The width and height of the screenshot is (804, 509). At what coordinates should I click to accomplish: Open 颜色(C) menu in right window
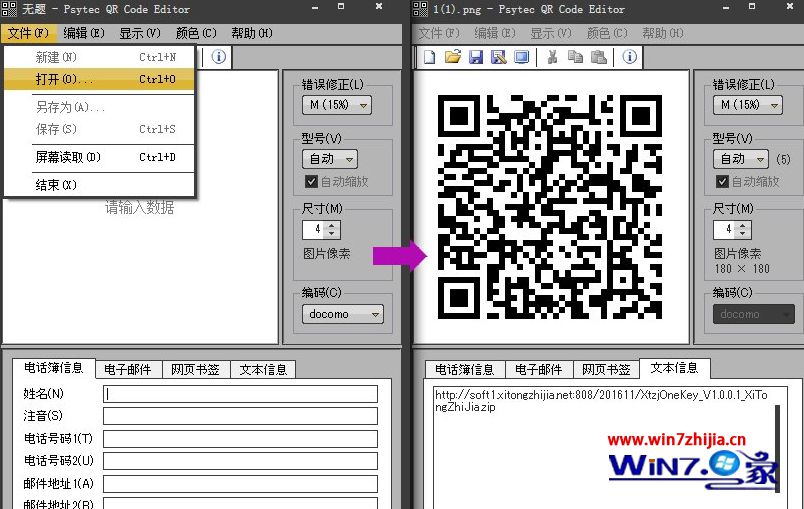pyautogui.click(x=607, y=33)
